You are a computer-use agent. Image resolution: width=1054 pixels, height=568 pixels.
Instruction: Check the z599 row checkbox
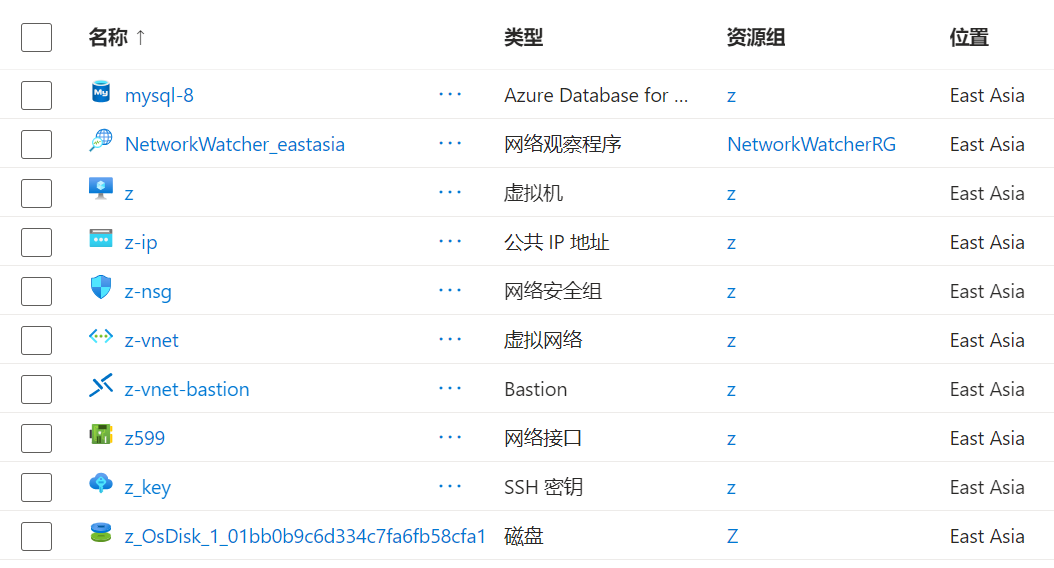(x=36, y=438)
